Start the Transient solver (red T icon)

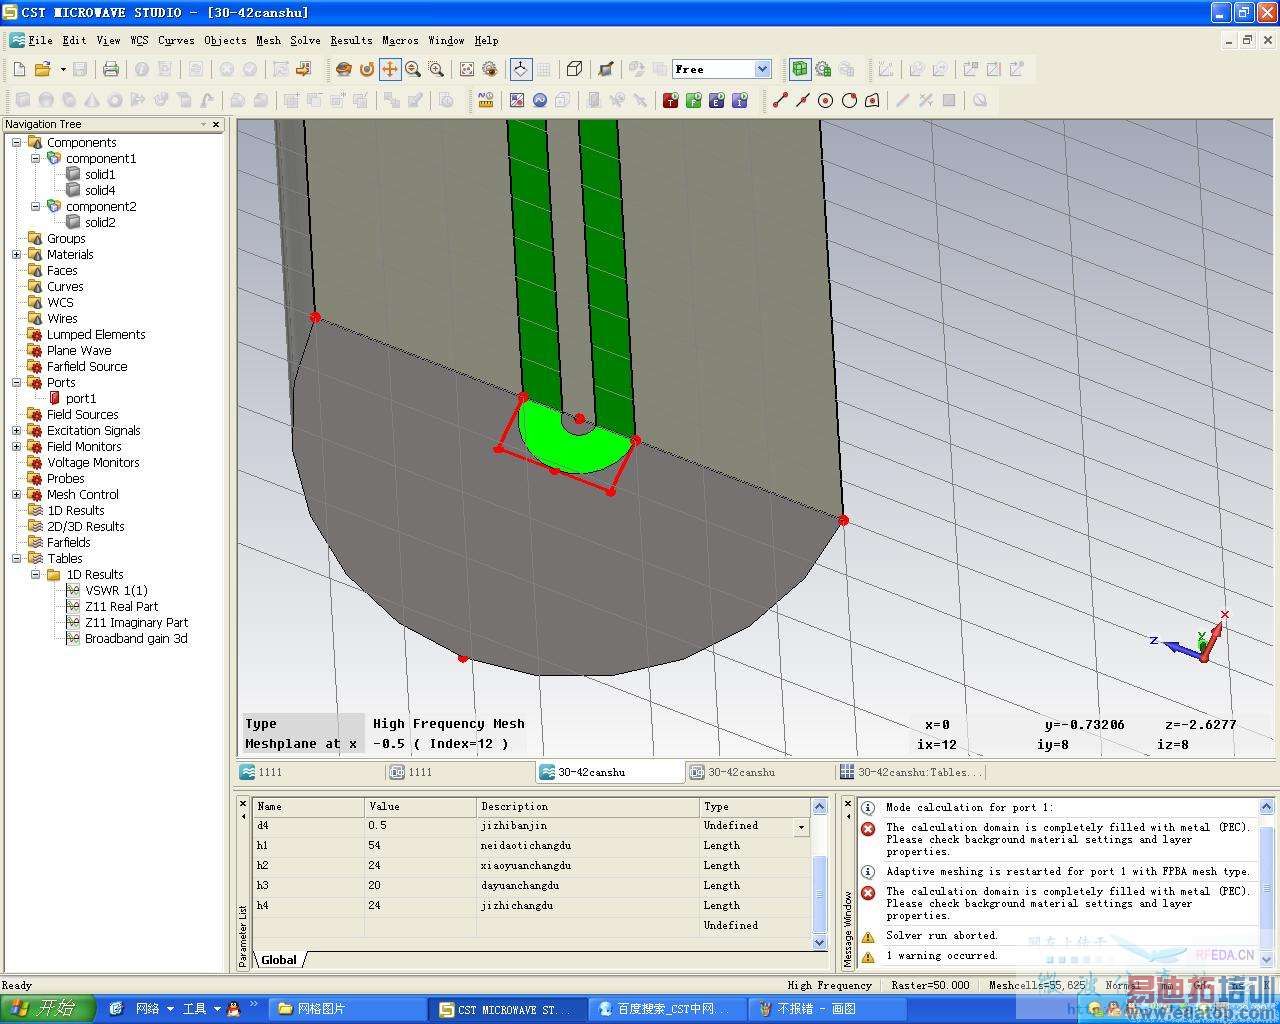670,100
